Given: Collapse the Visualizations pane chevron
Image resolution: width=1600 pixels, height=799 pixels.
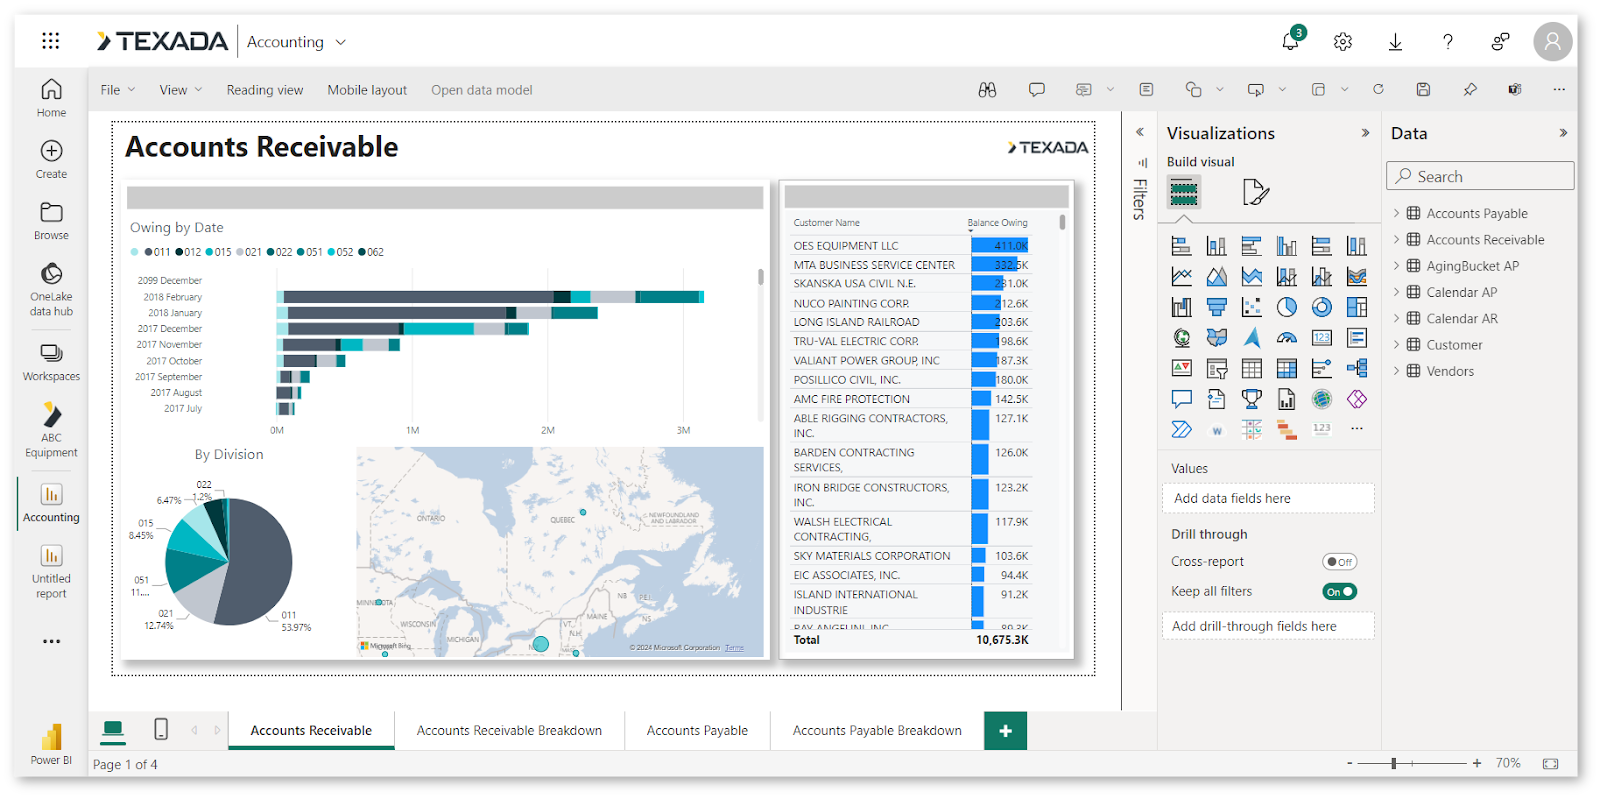Looking at the screenshot, I should (x=1366, y=133).
